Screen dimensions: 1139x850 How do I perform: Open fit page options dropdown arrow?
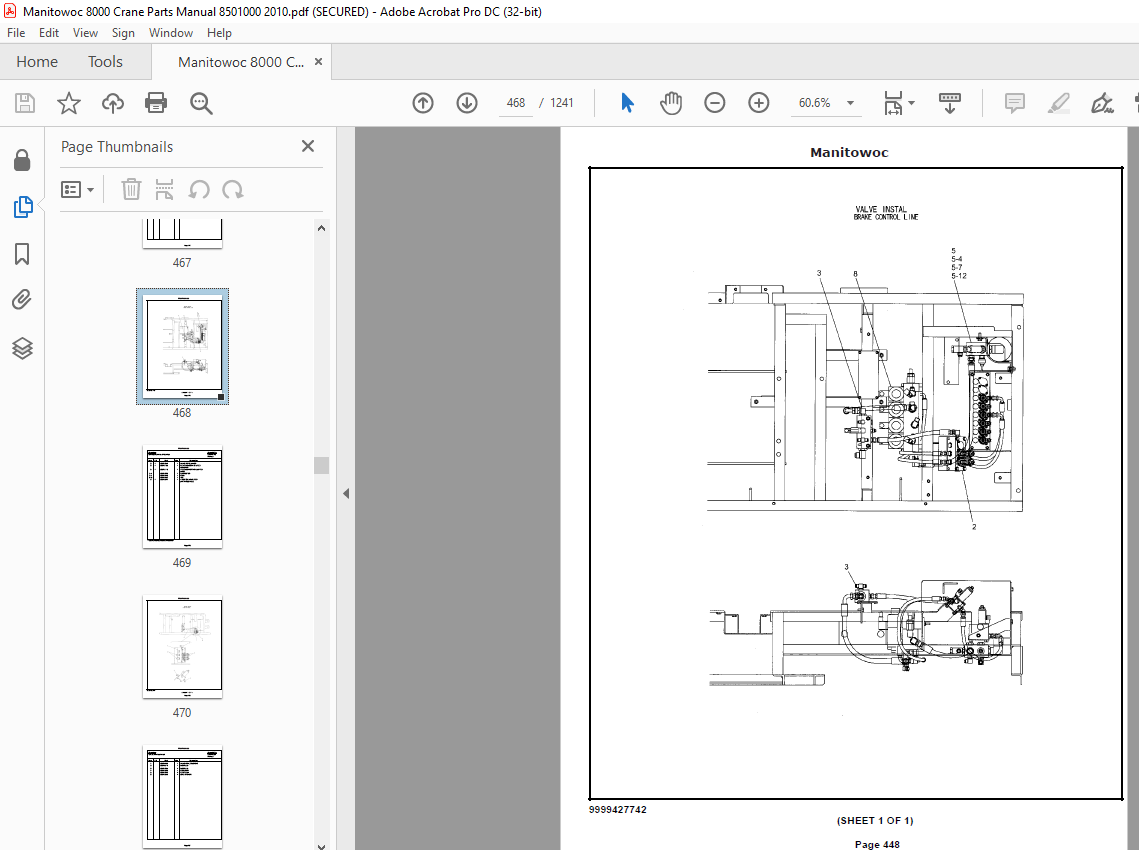912,103
